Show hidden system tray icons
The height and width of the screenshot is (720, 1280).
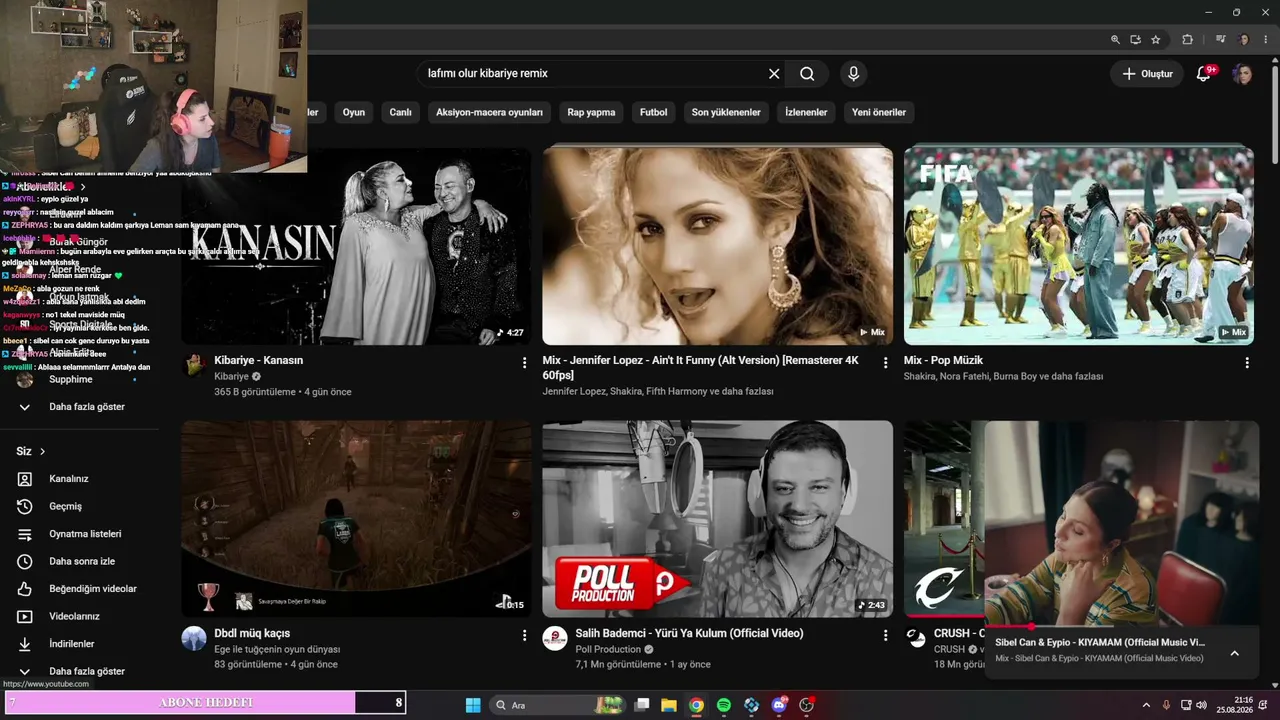coord(1146,705)
